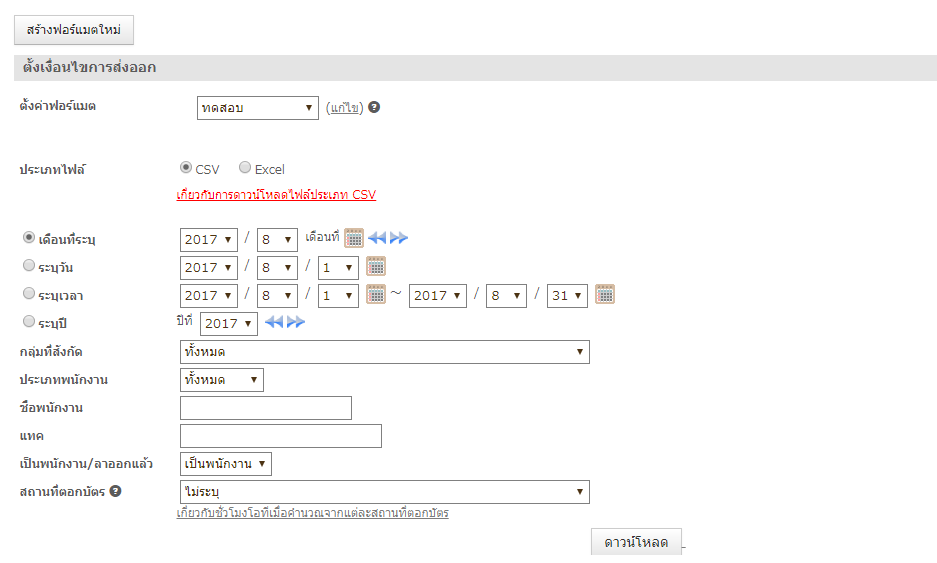Click the ชื่อพนักงาน text input field
Viewport: 937px width, 563px height.
point(266,408)
